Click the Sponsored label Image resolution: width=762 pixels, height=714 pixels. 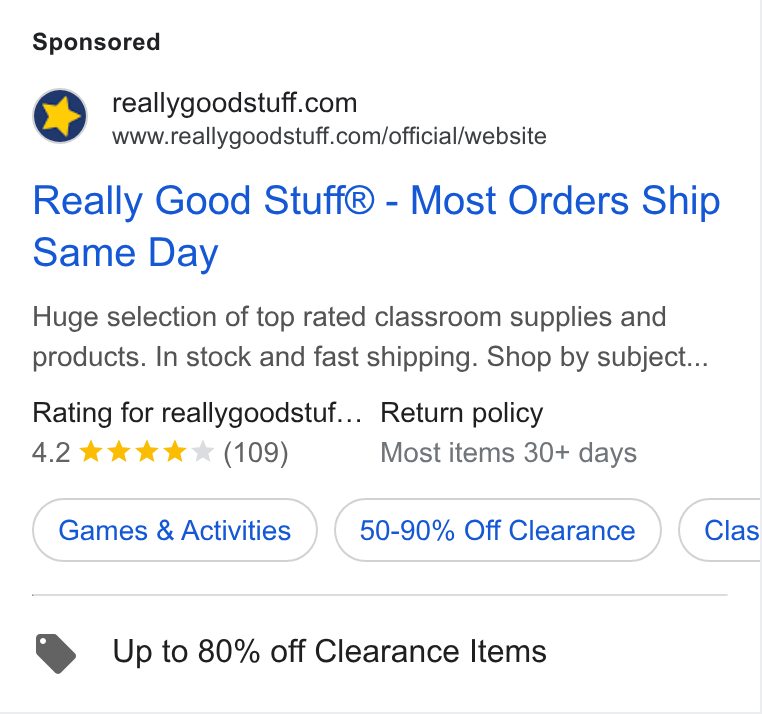click(96, 42)
